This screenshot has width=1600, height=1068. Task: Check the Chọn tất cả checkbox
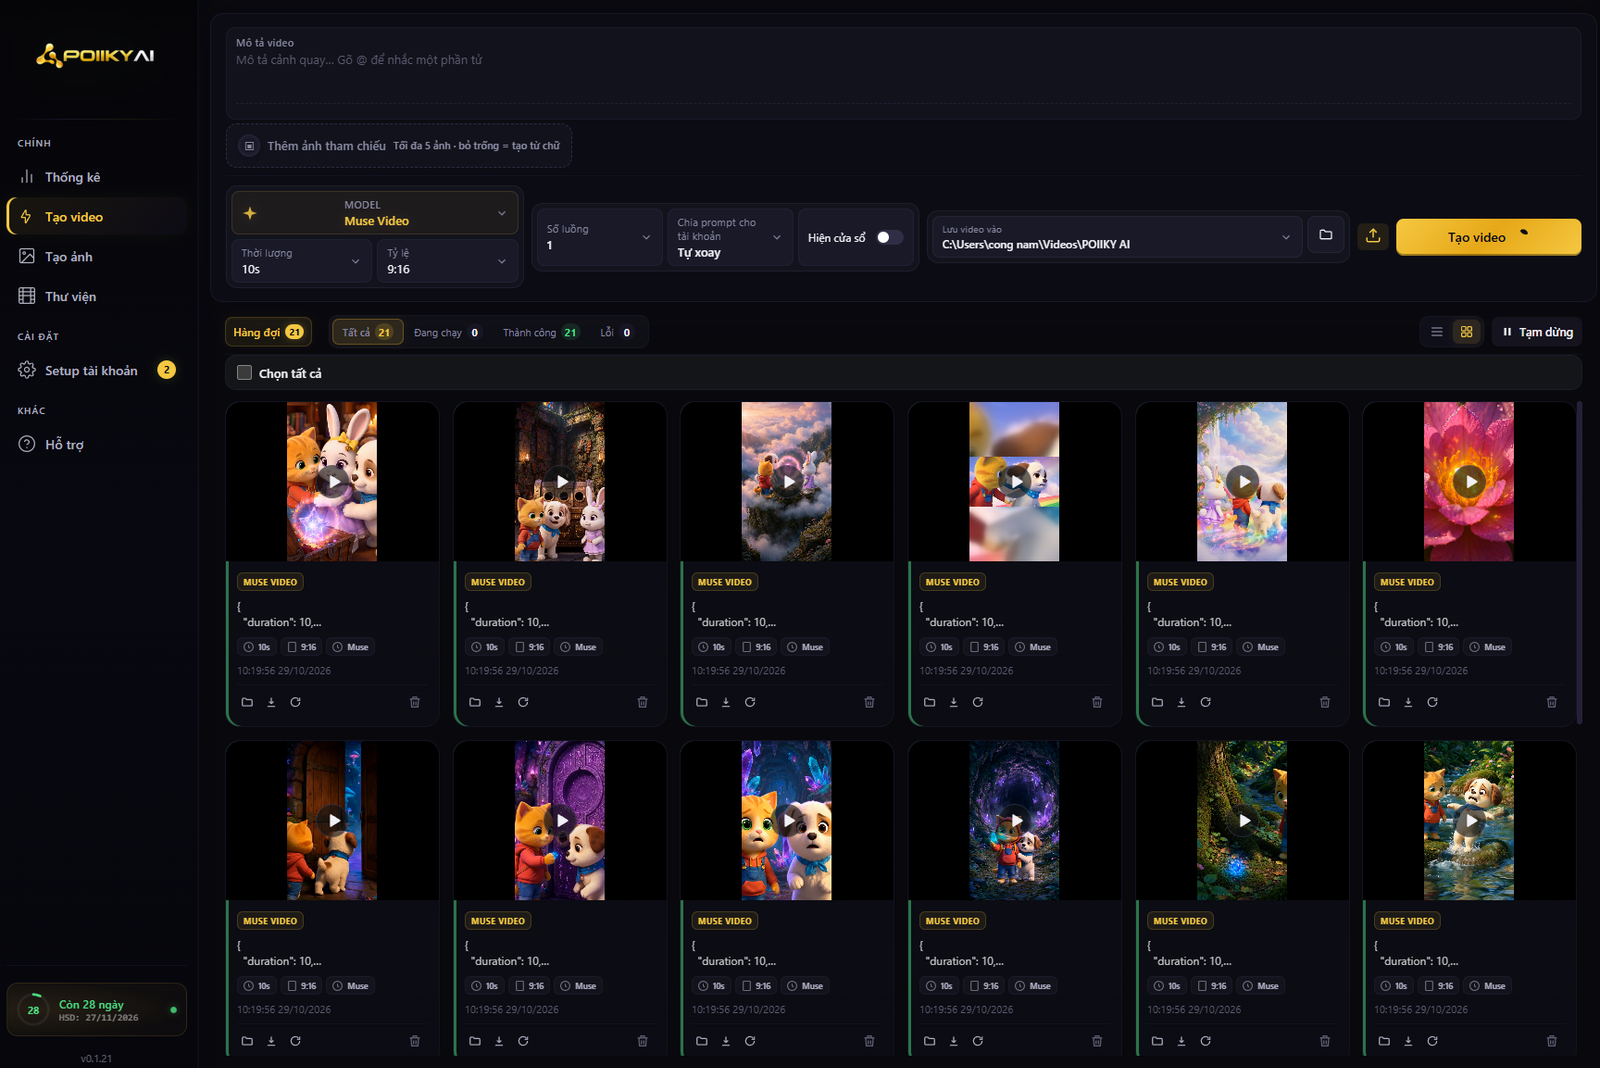(x=244, y=373)
